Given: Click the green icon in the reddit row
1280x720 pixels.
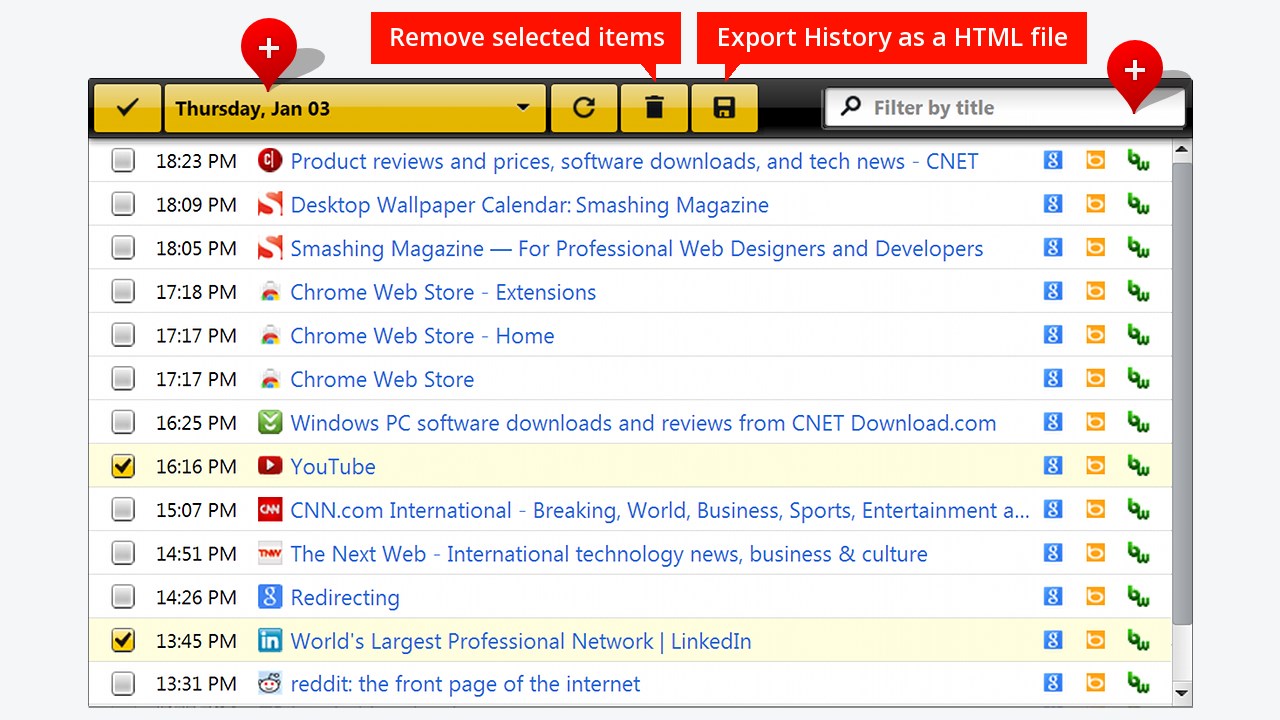Looking at the screenshot, I should point(1138,683).
